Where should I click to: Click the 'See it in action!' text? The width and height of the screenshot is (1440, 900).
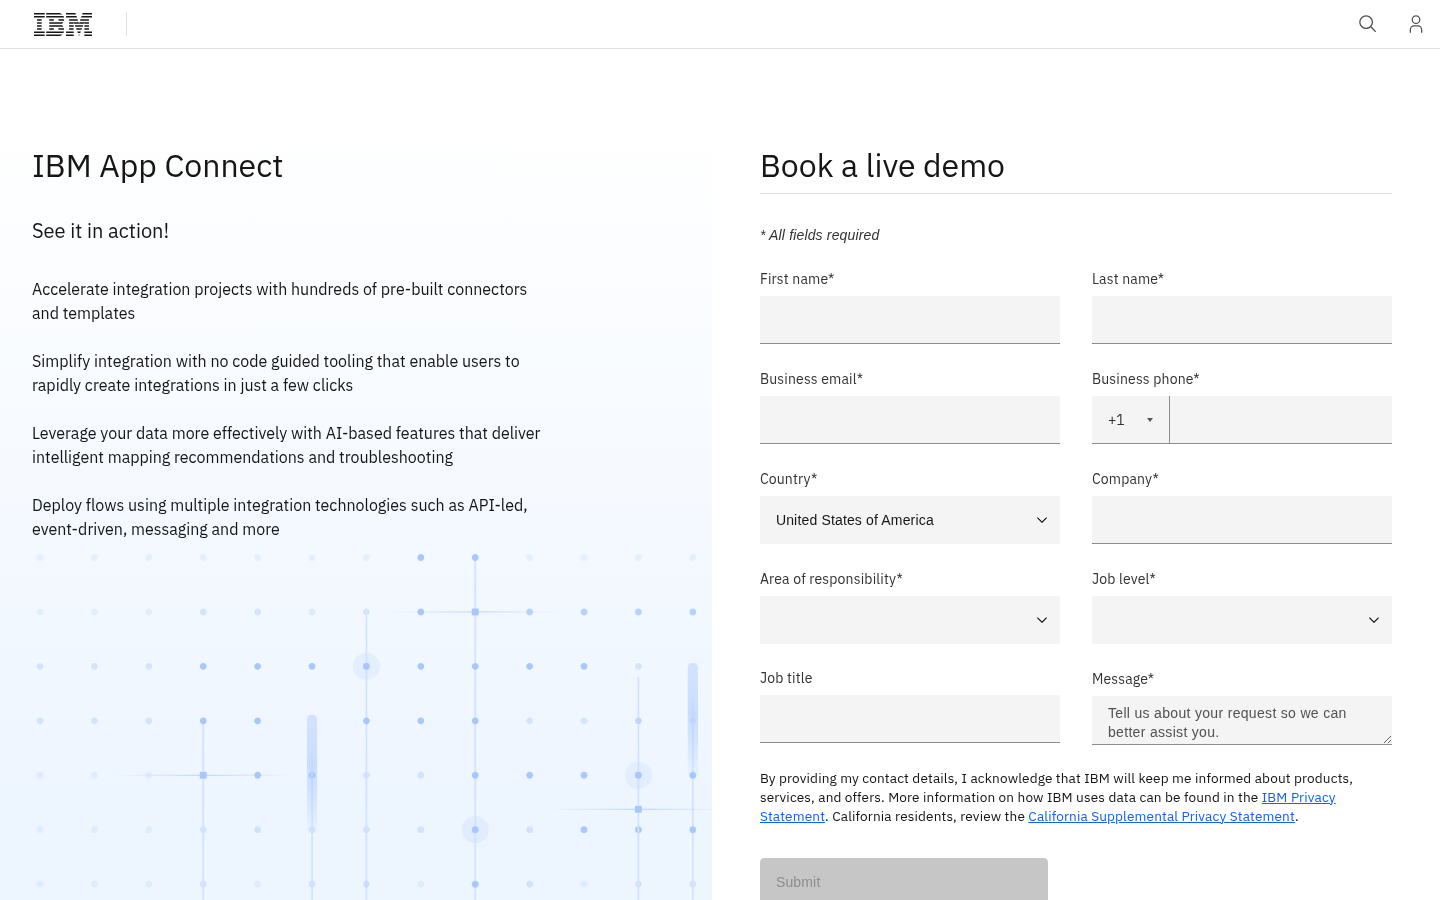tap(100, 231)
